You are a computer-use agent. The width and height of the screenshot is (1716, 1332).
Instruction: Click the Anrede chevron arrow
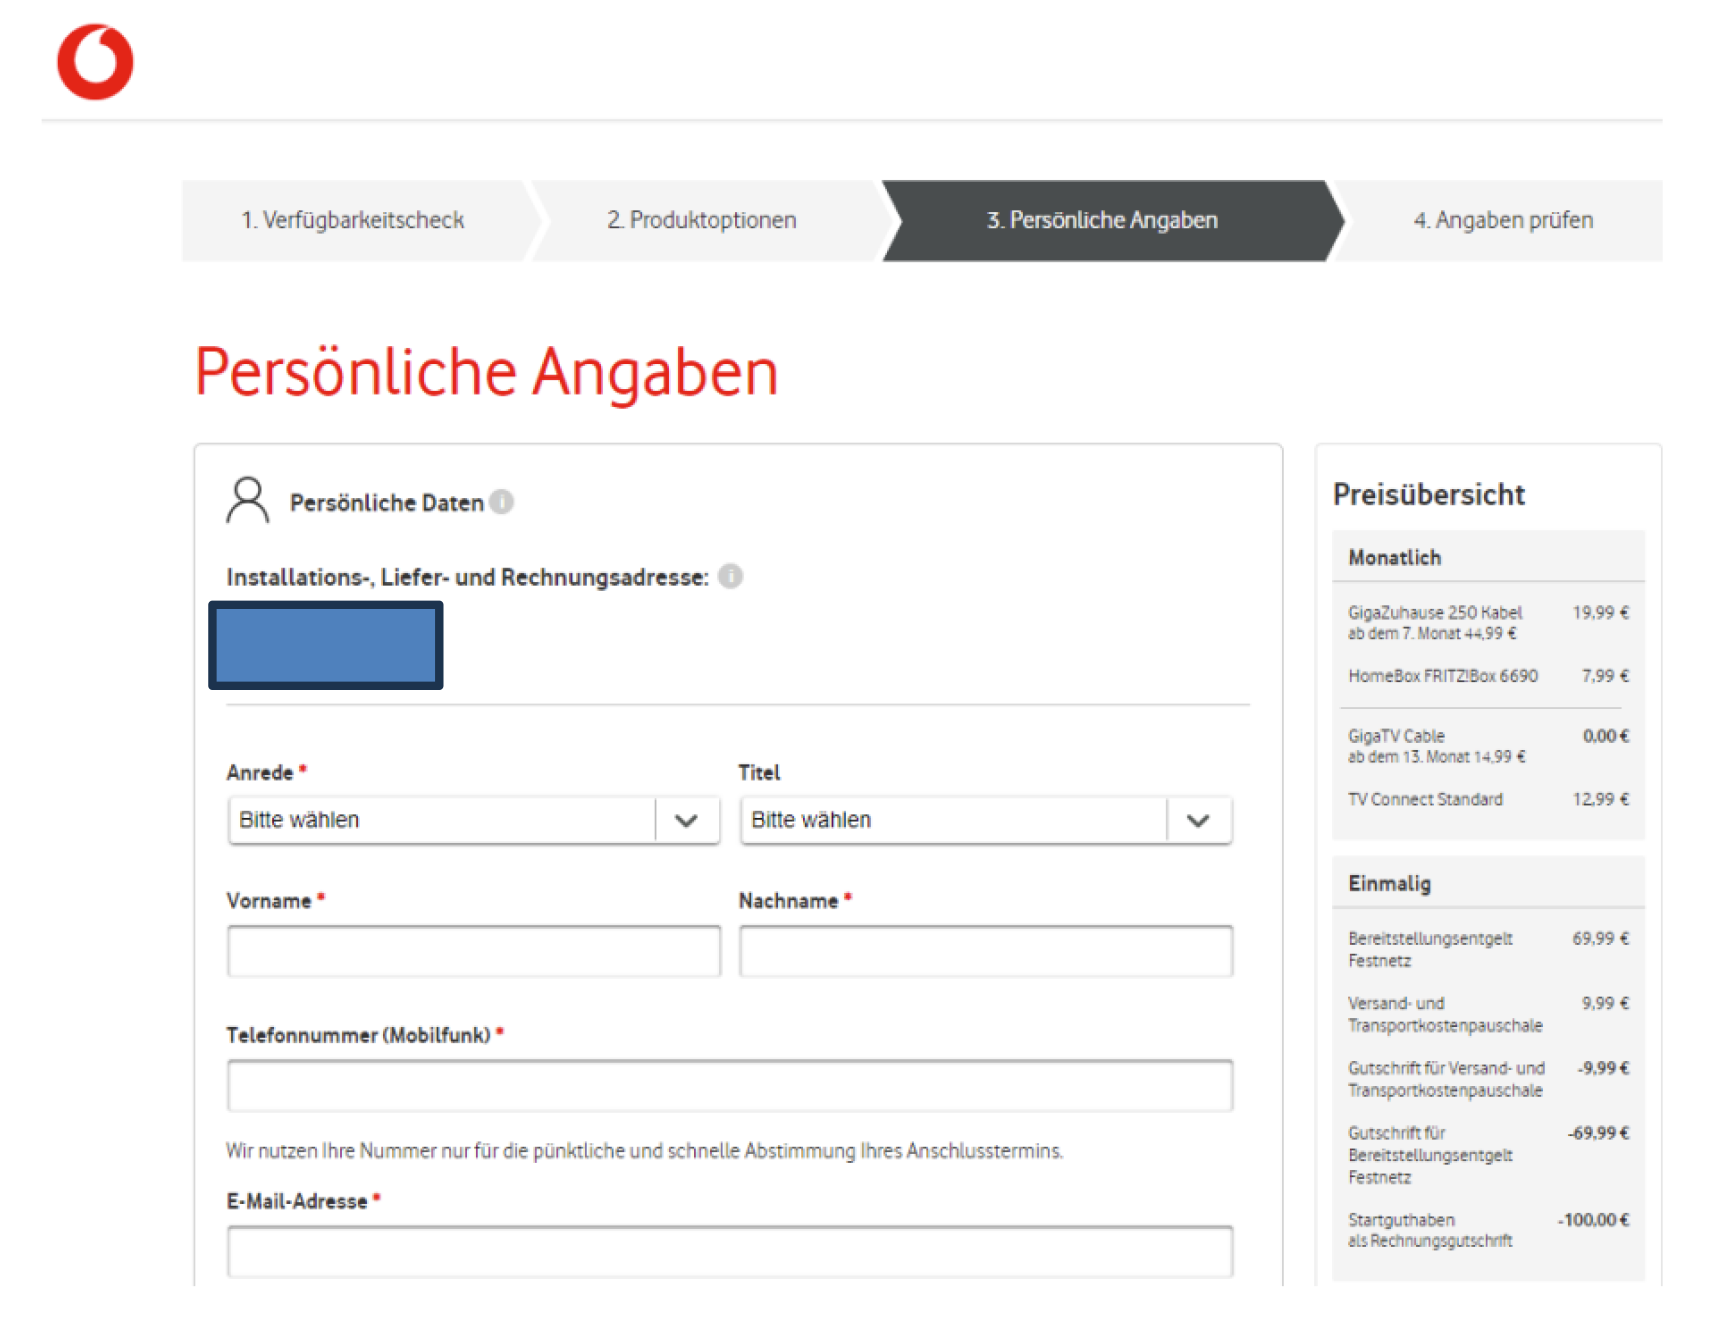click(686, 821)
